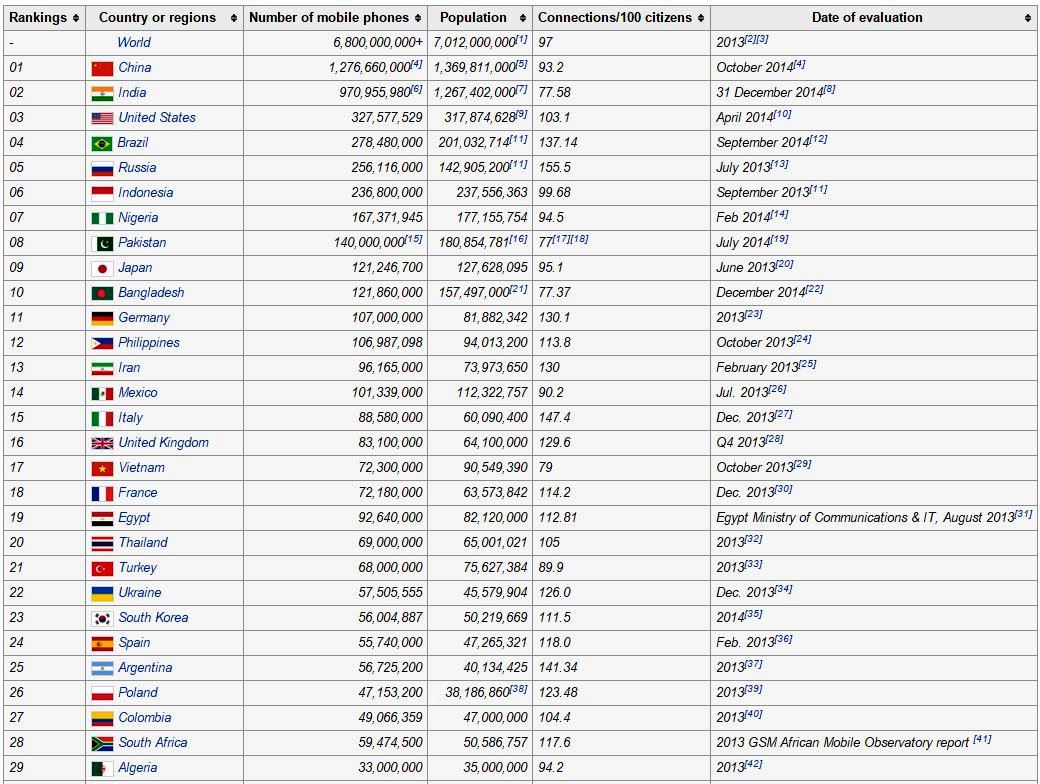
Task: Click the Vietnam flag icon
Action: tap(102, 469)
